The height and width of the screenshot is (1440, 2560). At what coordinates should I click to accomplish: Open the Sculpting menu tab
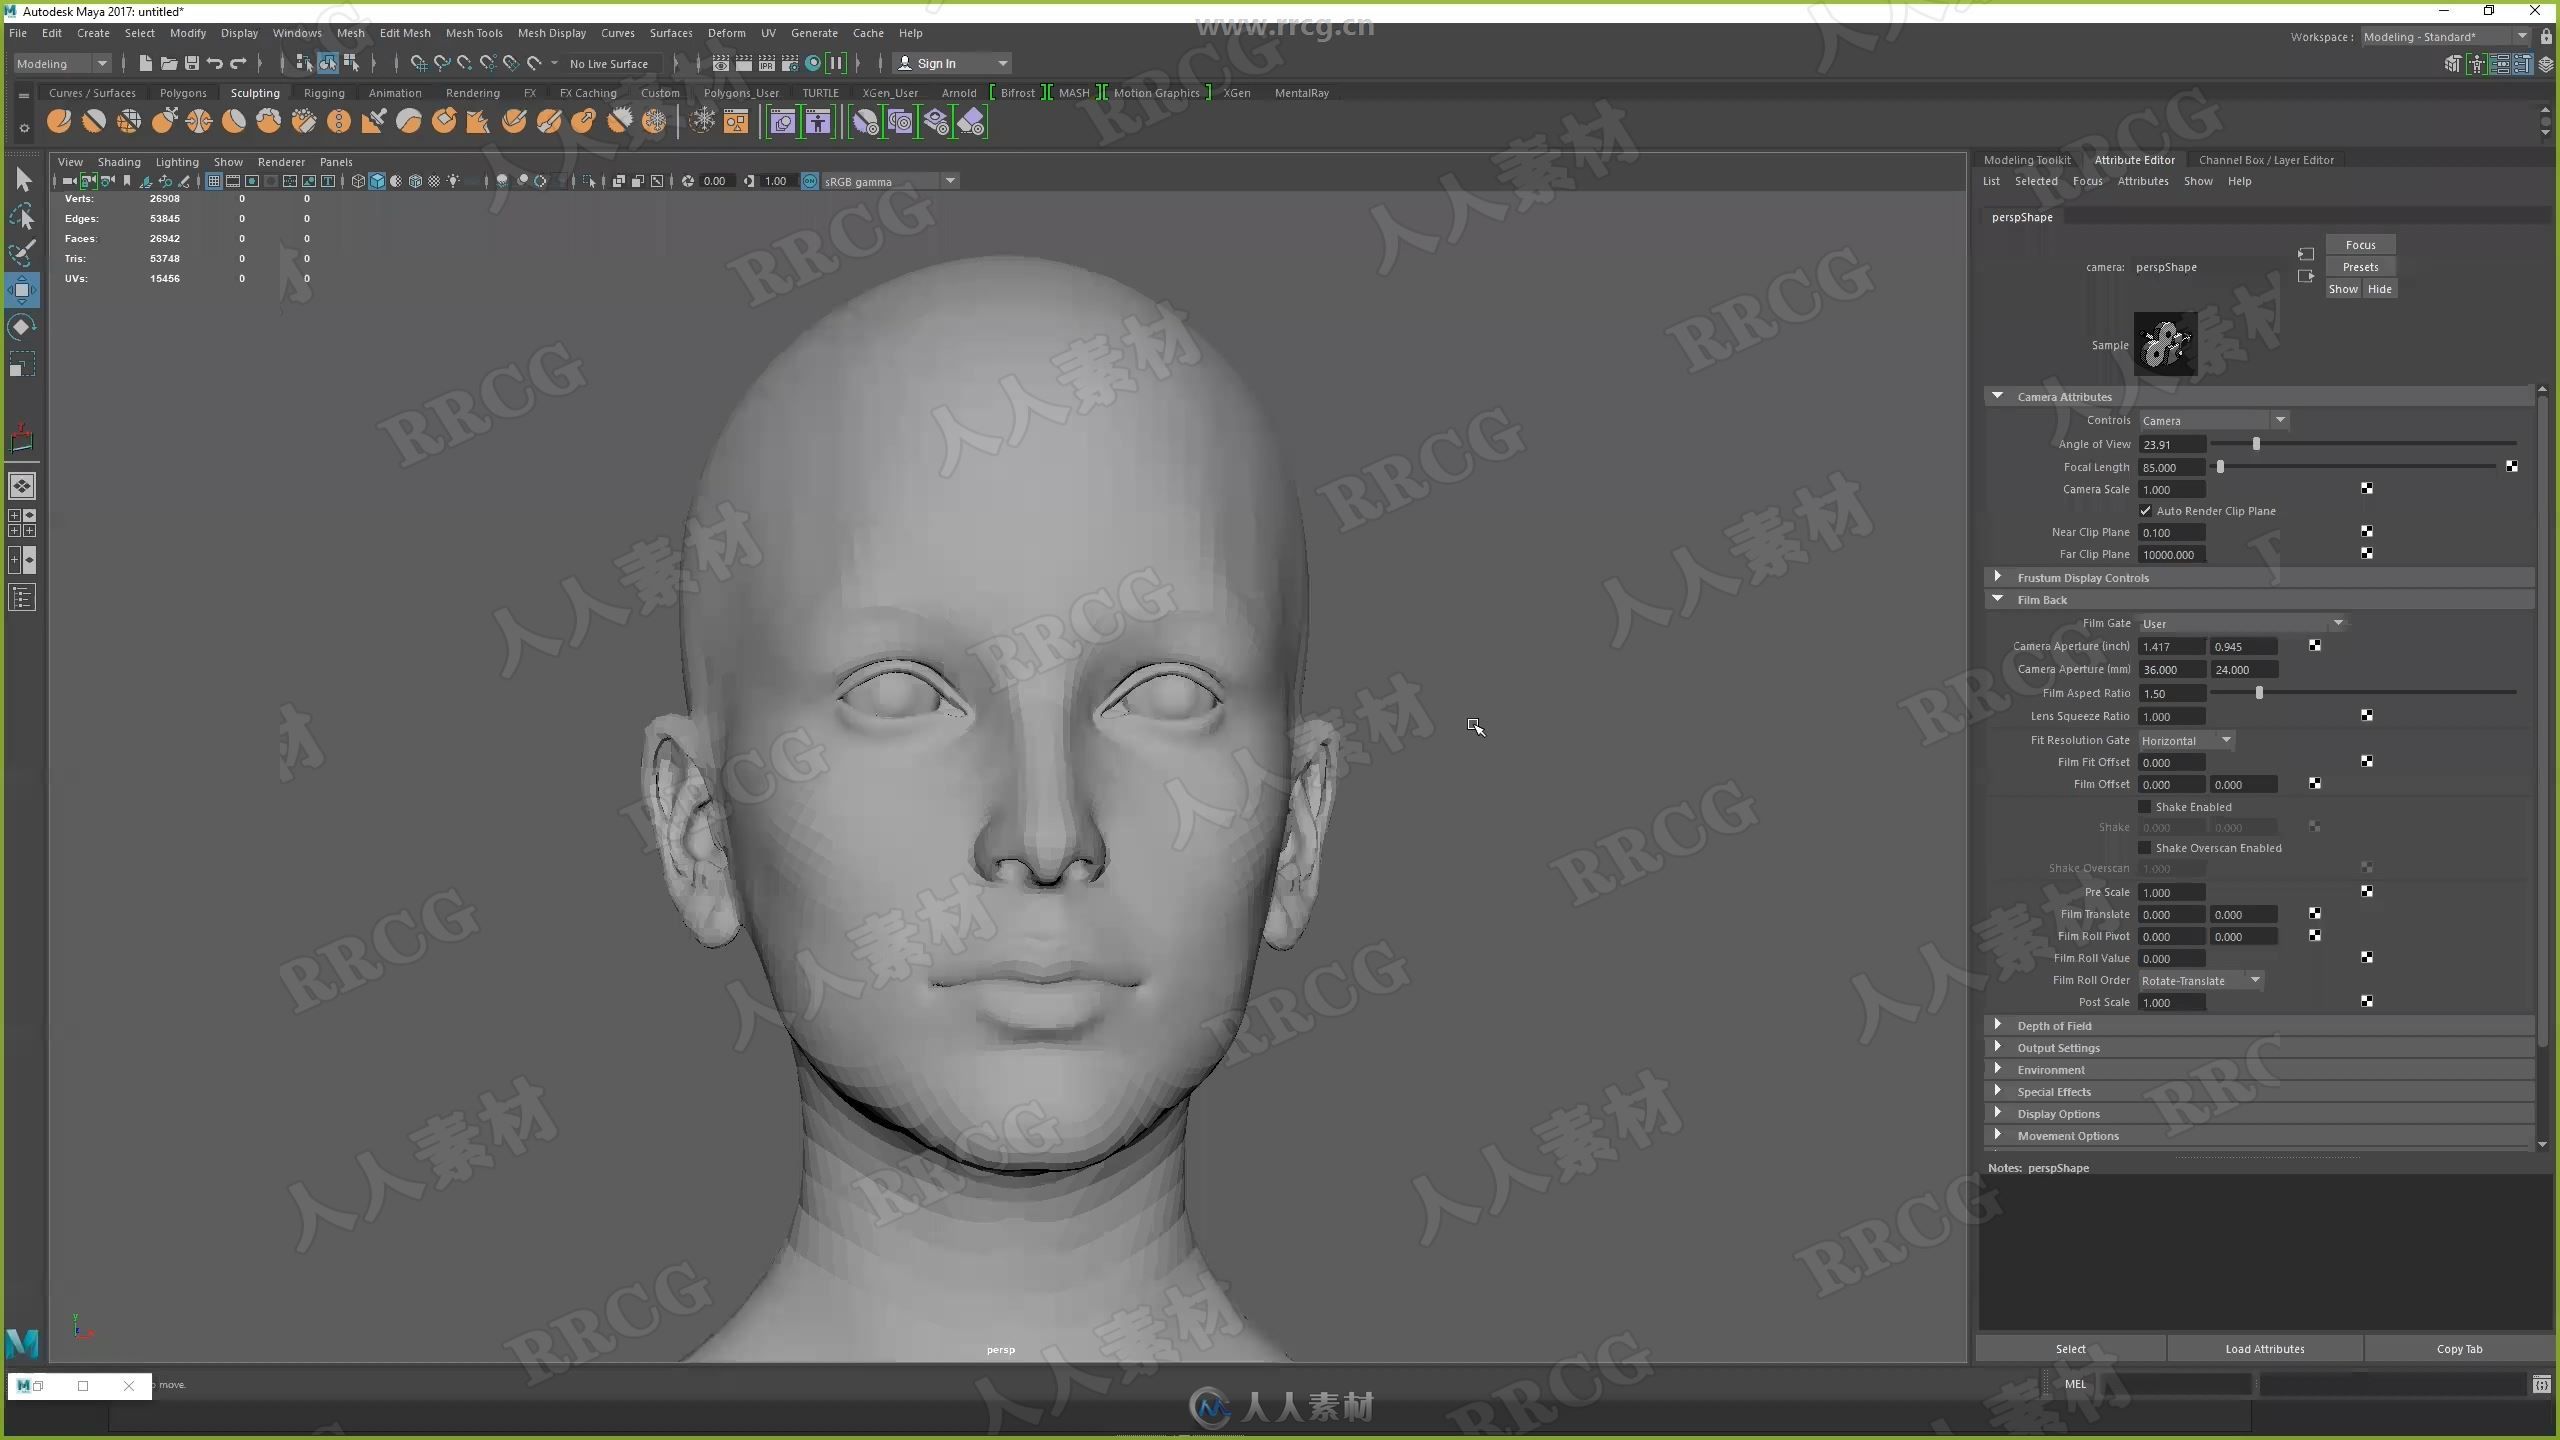(x=253, y=91)
